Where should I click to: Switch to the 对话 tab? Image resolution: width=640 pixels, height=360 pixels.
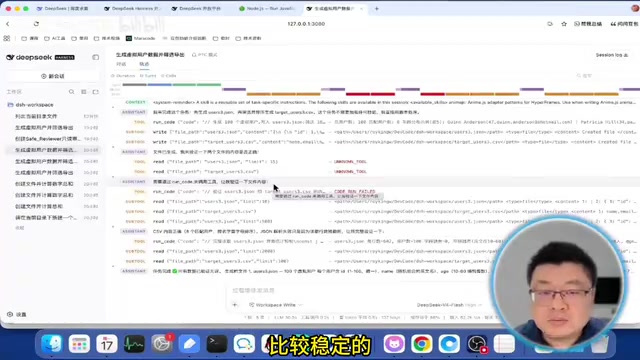(x=121, y=64)
